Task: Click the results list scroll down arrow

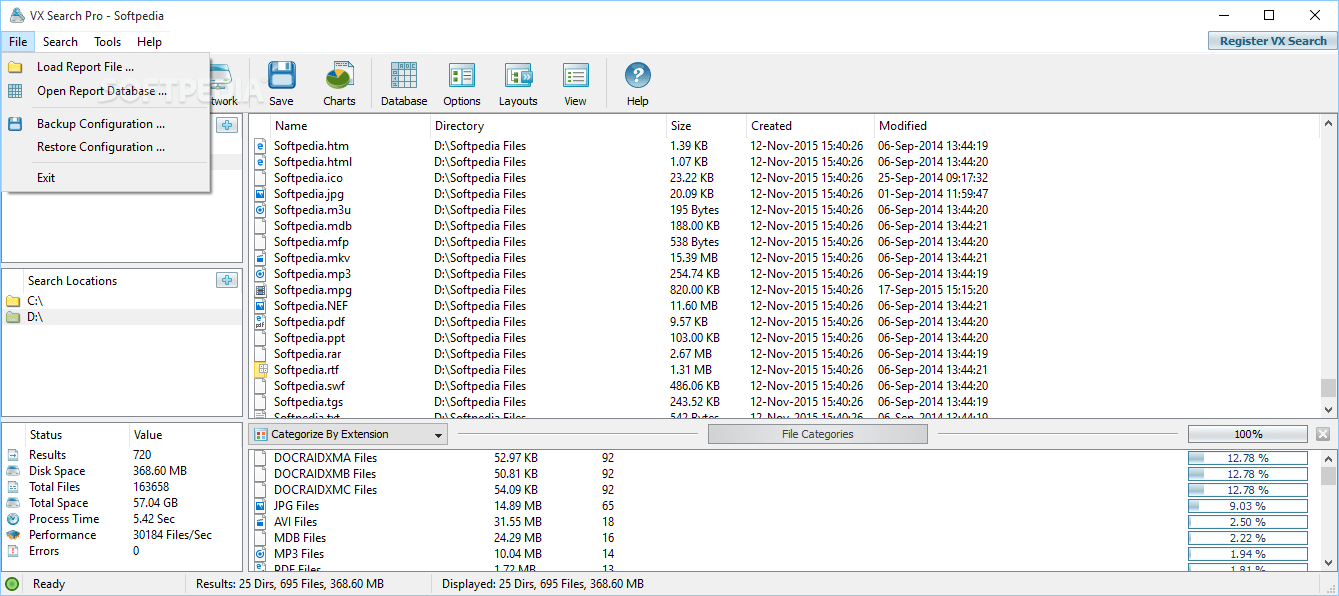Action: 1328,409
